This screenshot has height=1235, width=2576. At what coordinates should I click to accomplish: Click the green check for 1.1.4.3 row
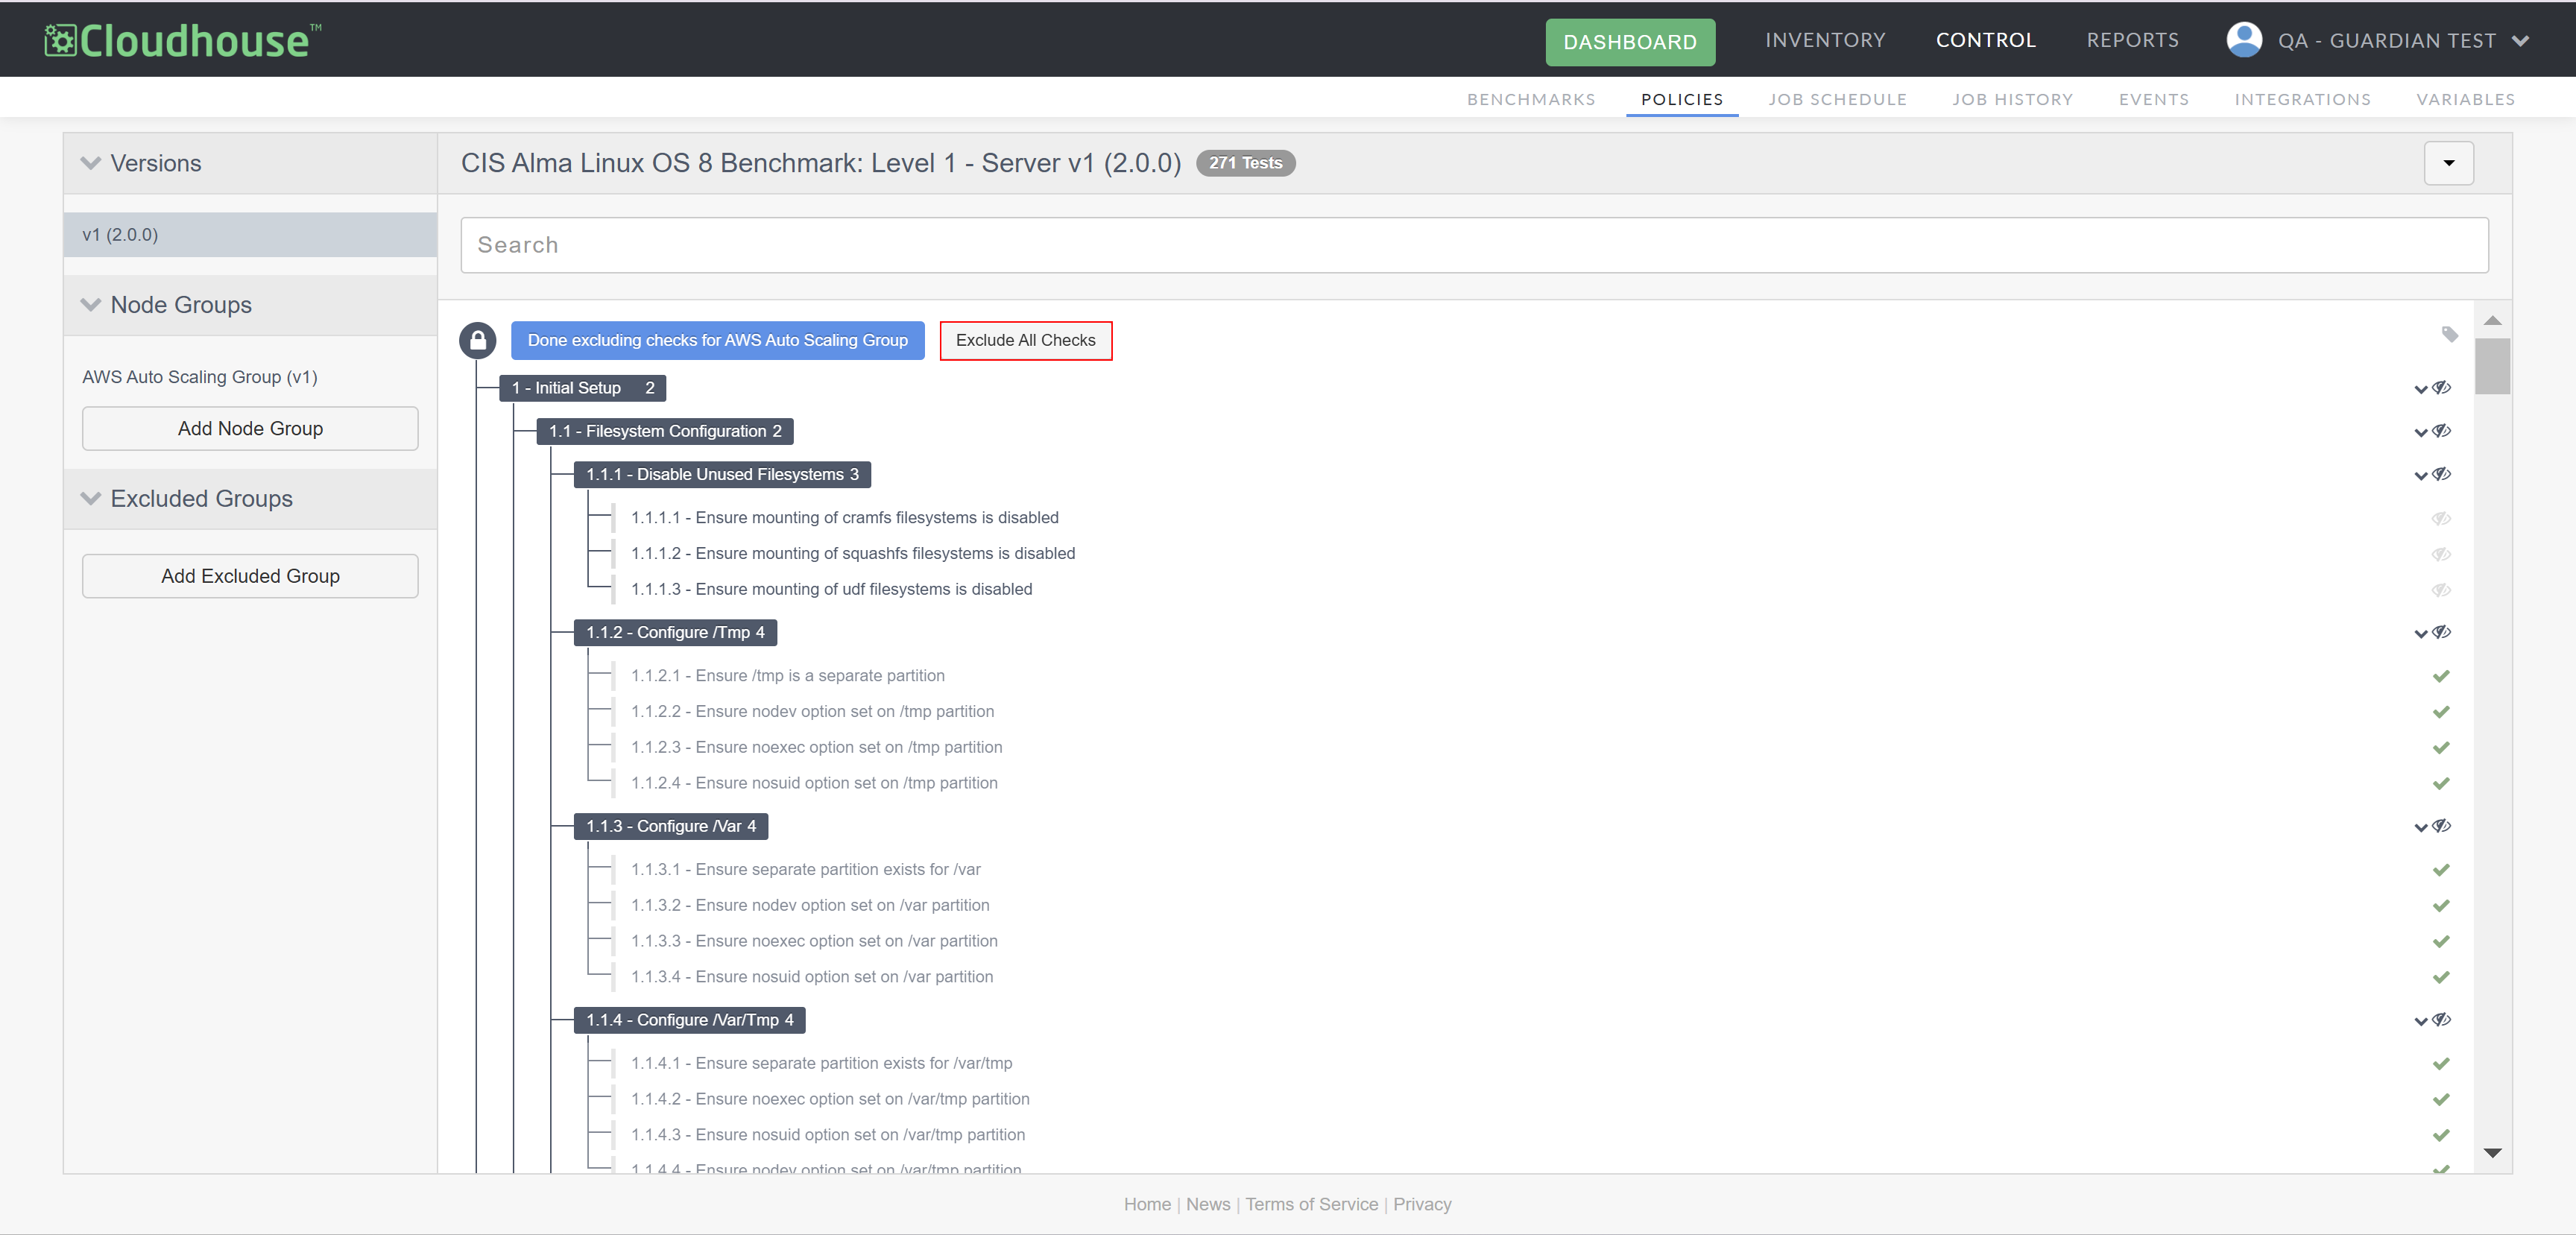pyautogui.click(x=2441, y=1136)
